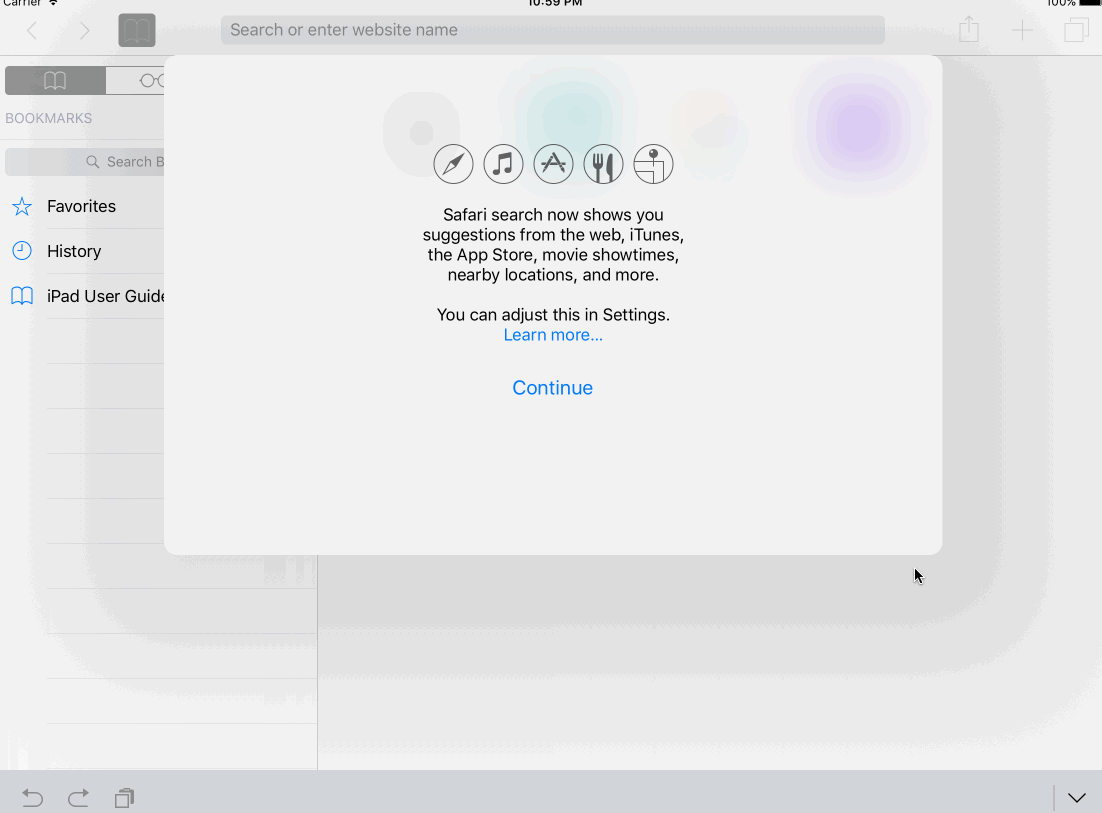The height and width of the screenshot is (813, 1102).
Task: Click the App Store icon in the dialog
Action: click(x=553, y=164)
